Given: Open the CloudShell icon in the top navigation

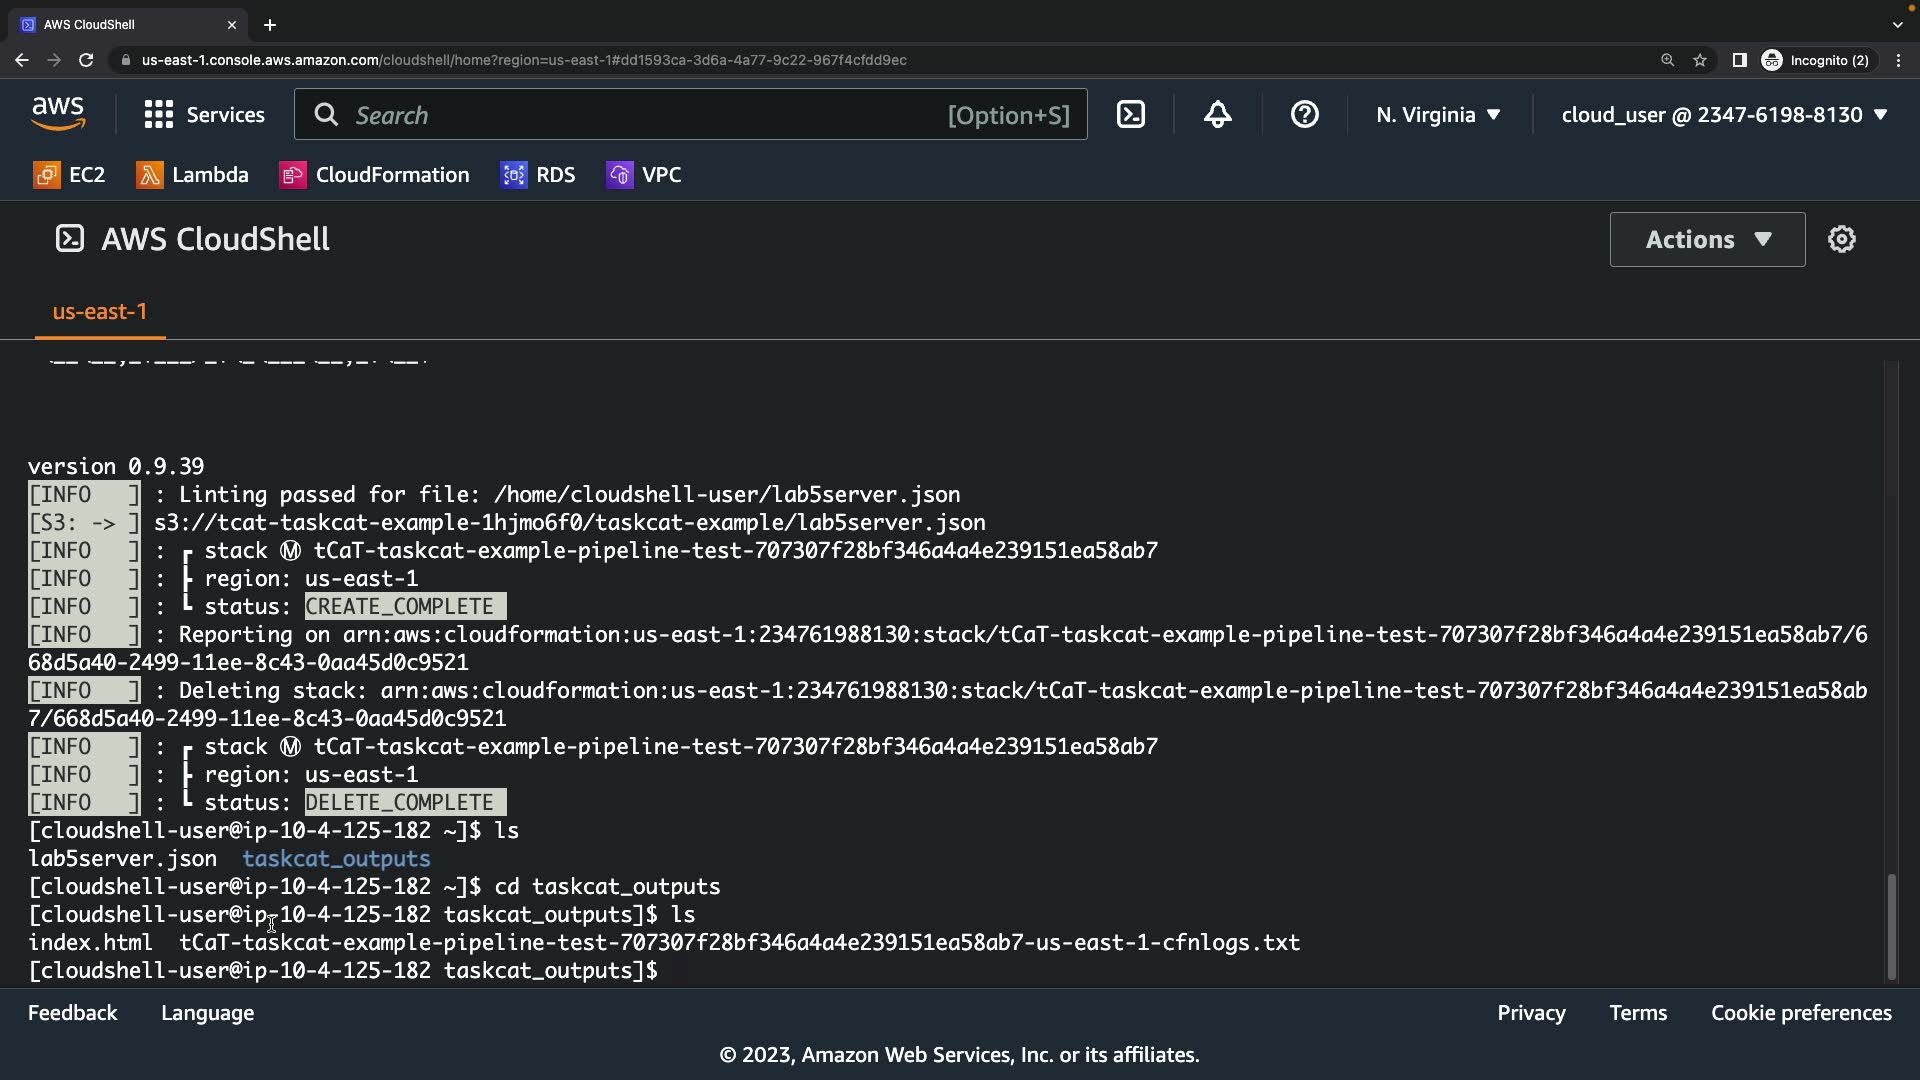Looking at the screenshot, I should coord(1131,115).
